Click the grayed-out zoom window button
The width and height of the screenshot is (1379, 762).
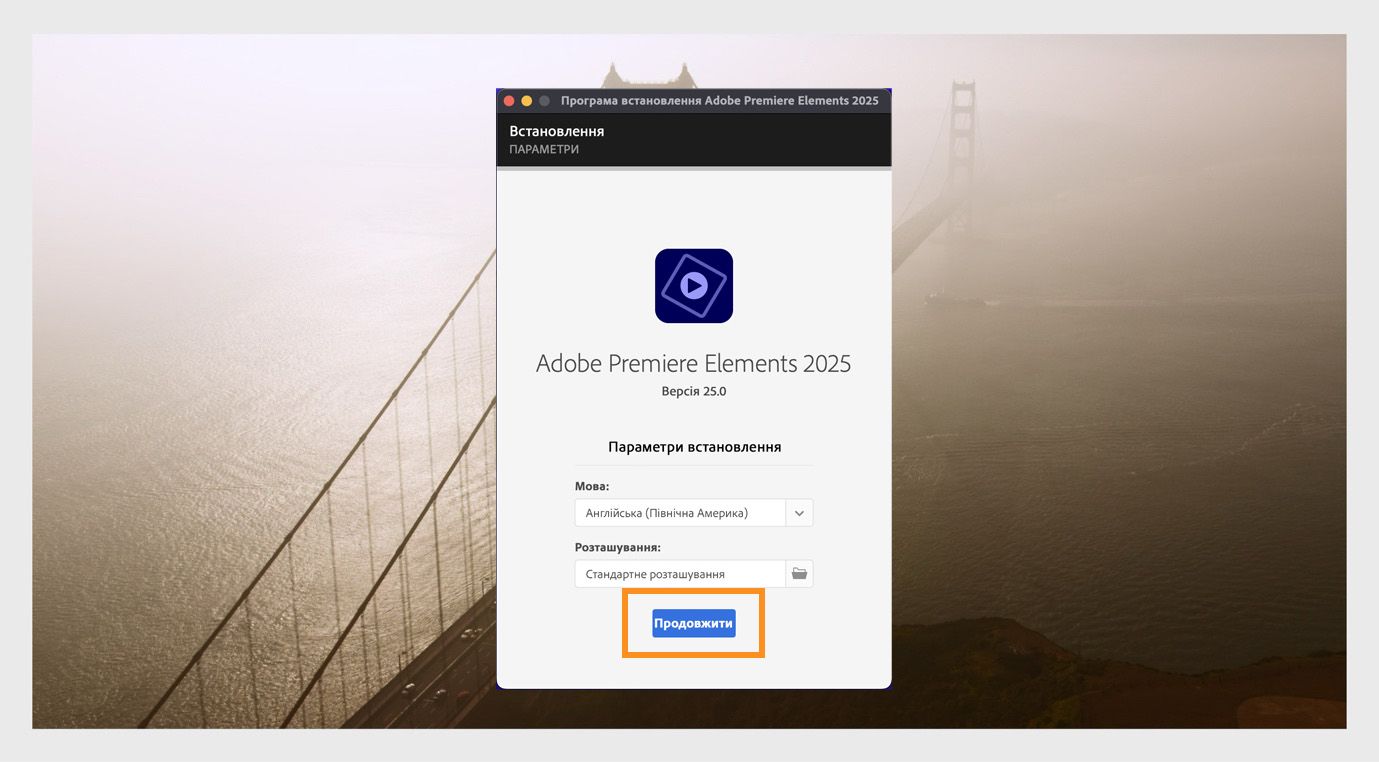545,101
